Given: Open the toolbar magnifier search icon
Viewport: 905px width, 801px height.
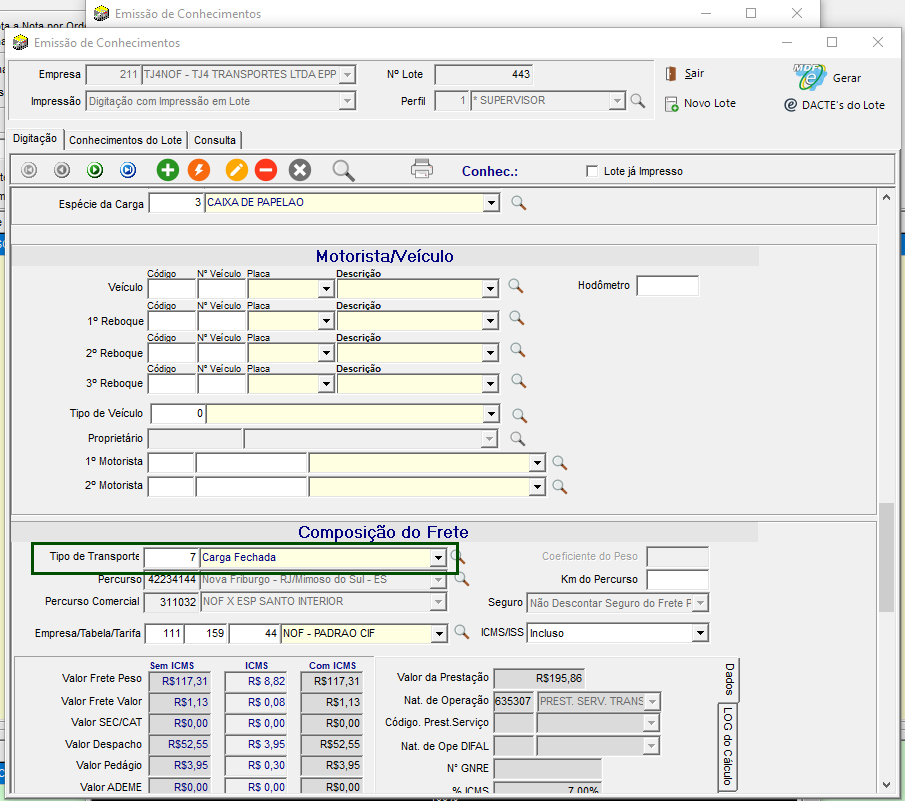Looking at the screenshot, I should point(344,170).
